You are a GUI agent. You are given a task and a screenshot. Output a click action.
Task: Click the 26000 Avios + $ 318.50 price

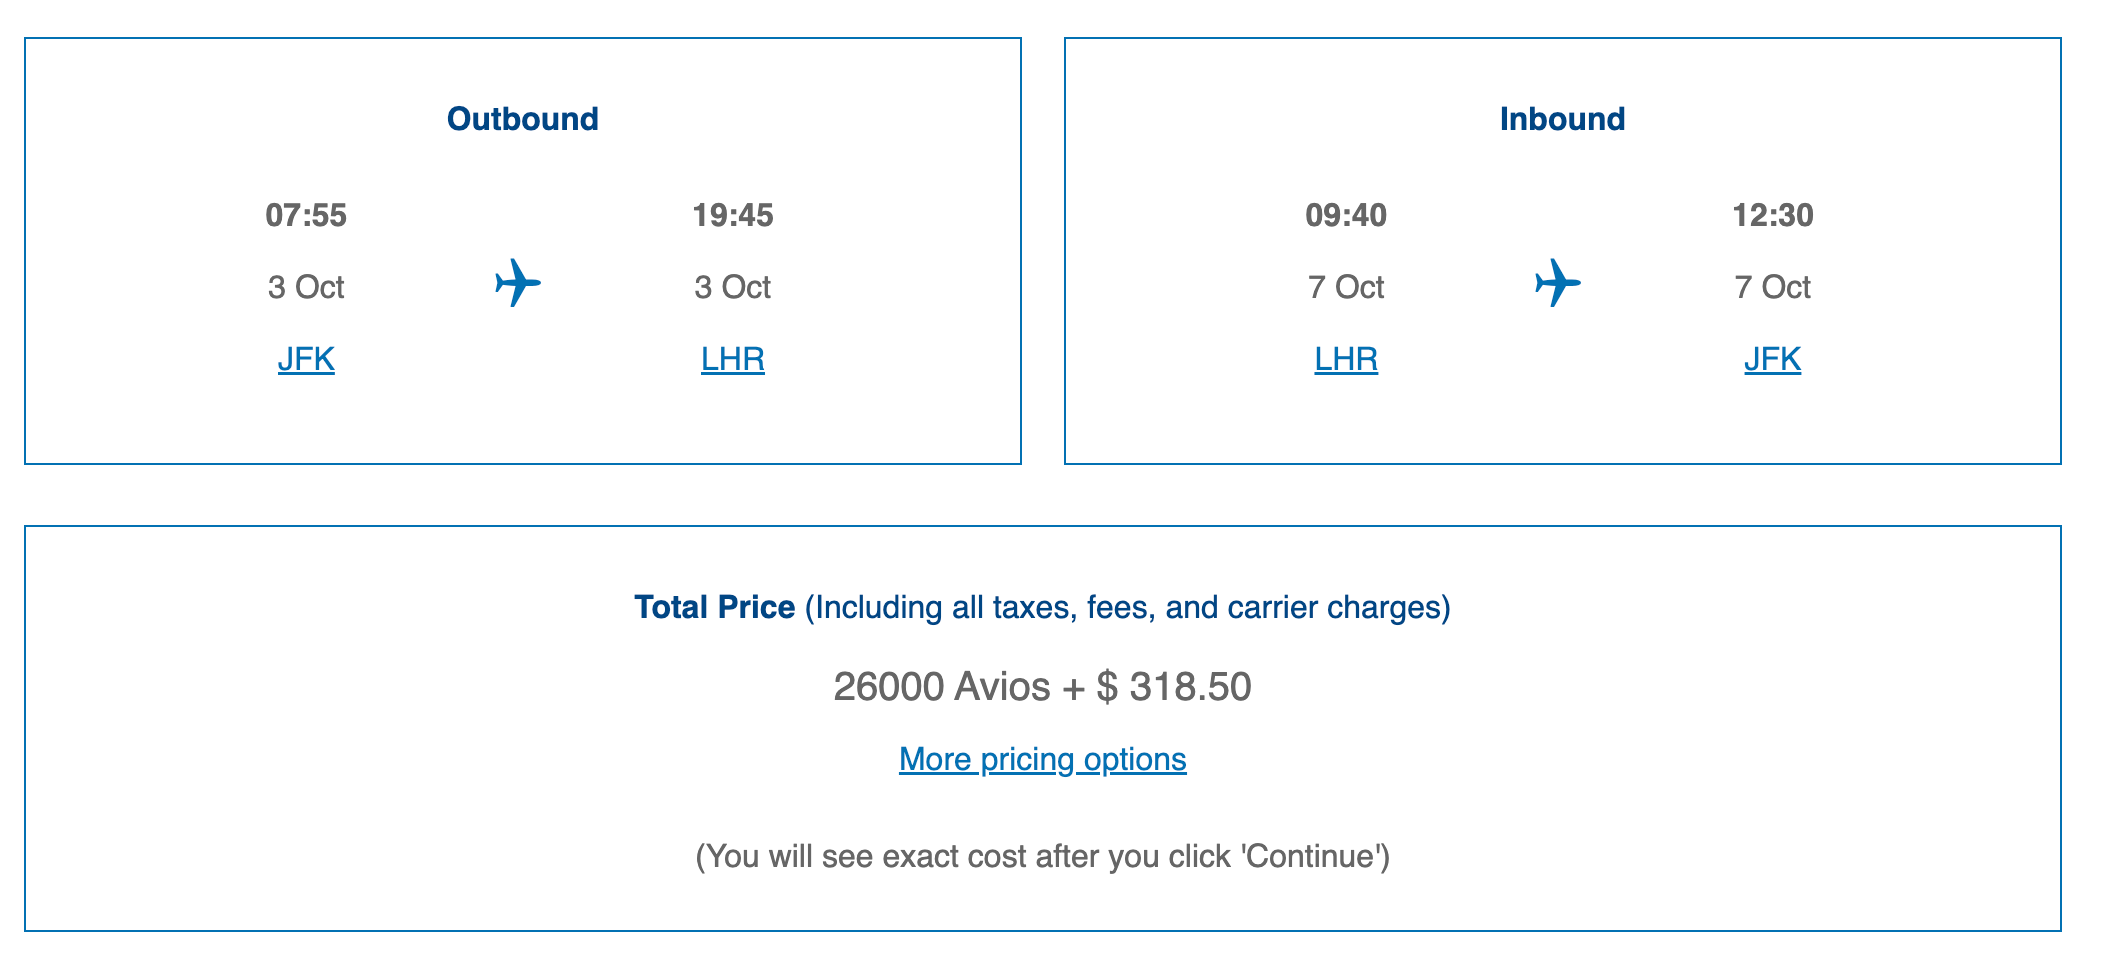[1043, 687]
